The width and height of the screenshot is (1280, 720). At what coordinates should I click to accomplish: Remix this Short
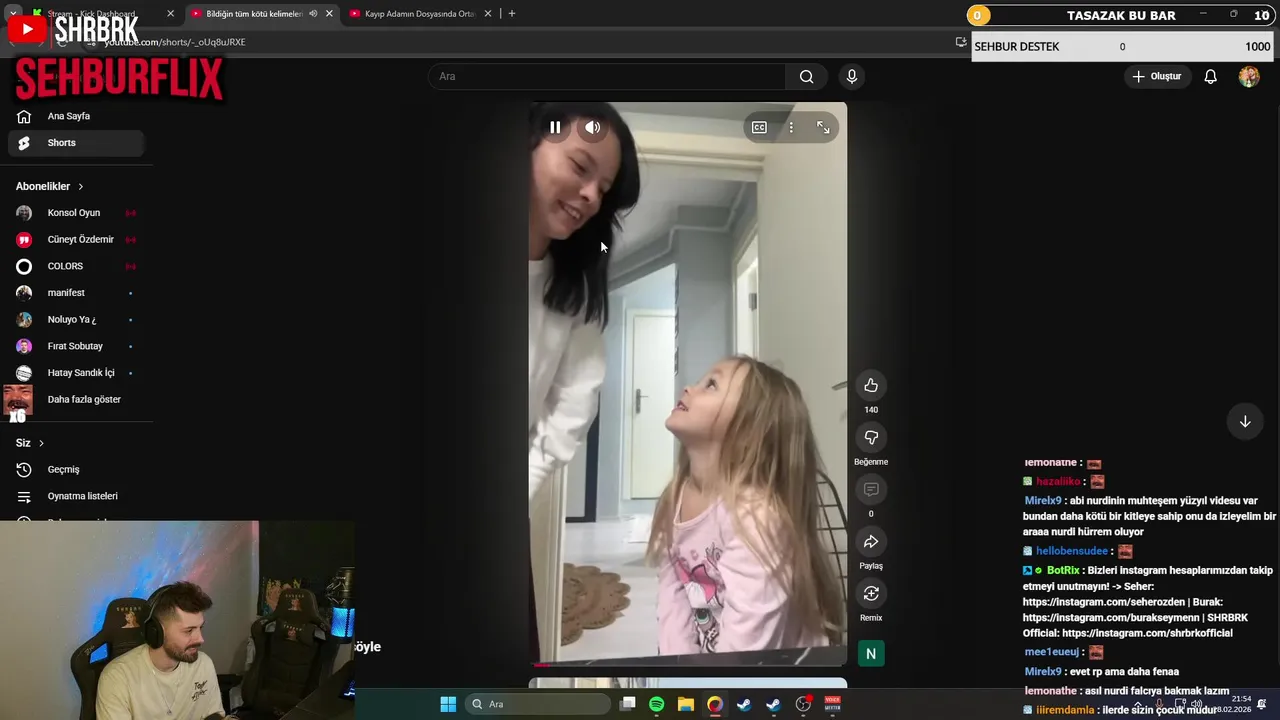[x=871, y=594]
